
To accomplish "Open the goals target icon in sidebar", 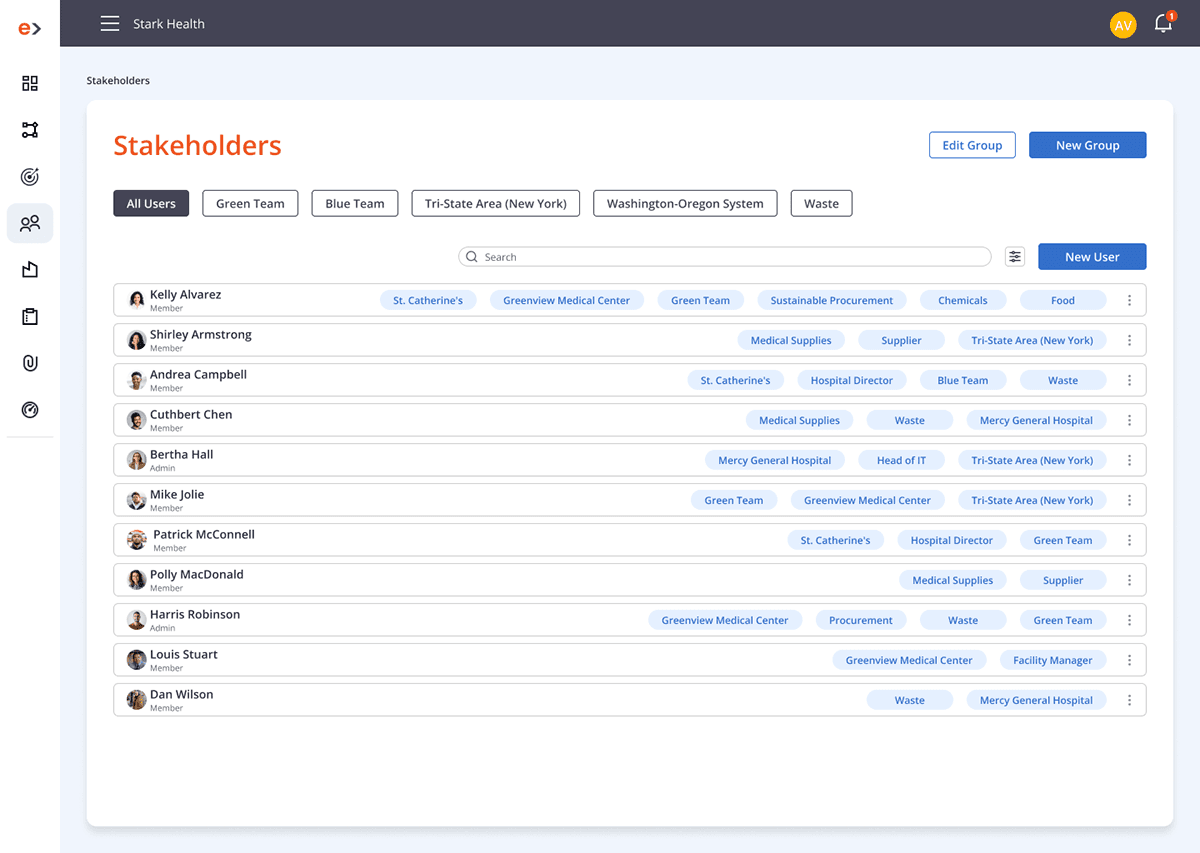I will pos(30,177).
